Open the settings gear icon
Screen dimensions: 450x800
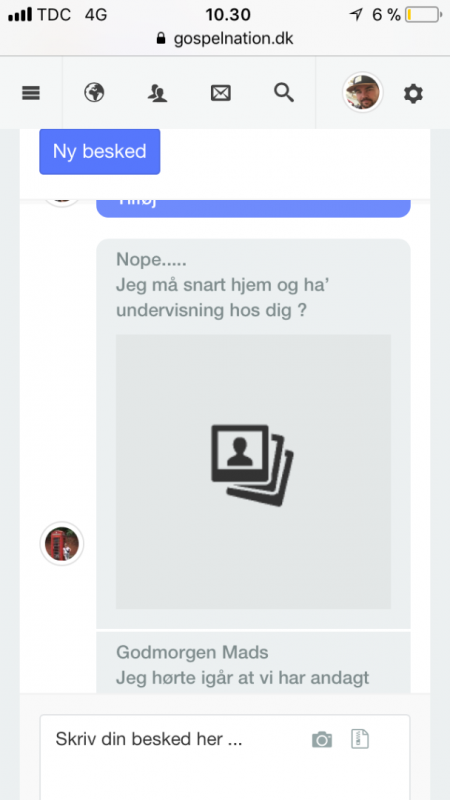pyautogui.click(x=413, y=94)
